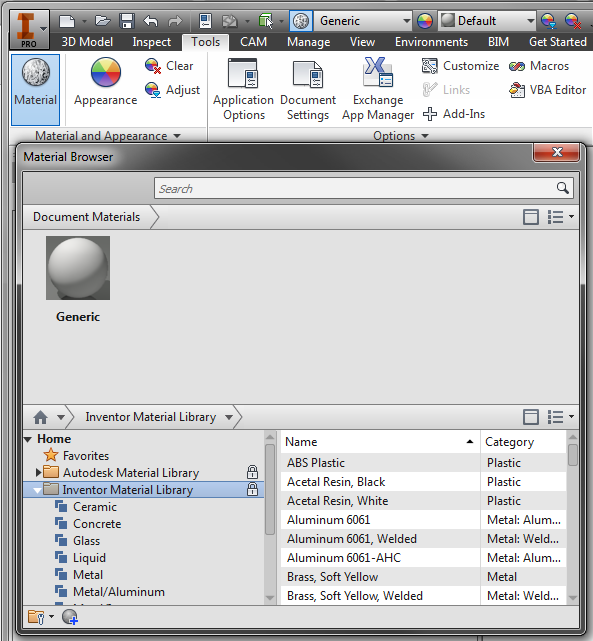Open the Customize dialog
Viewport: 593px width, 641px height.
point(460,66)
